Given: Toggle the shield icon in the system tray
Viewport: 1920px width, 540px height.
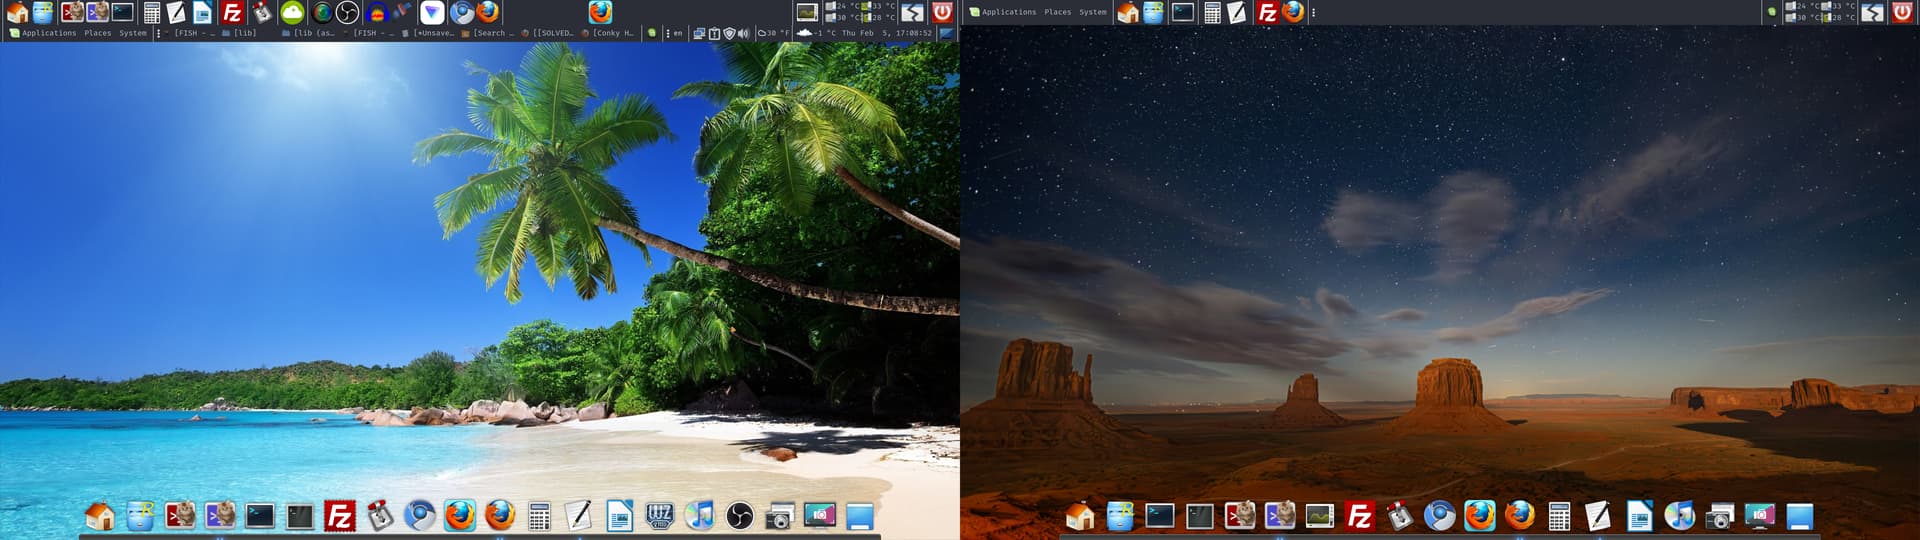Looking at the screenshot, I should pos(729,33).
